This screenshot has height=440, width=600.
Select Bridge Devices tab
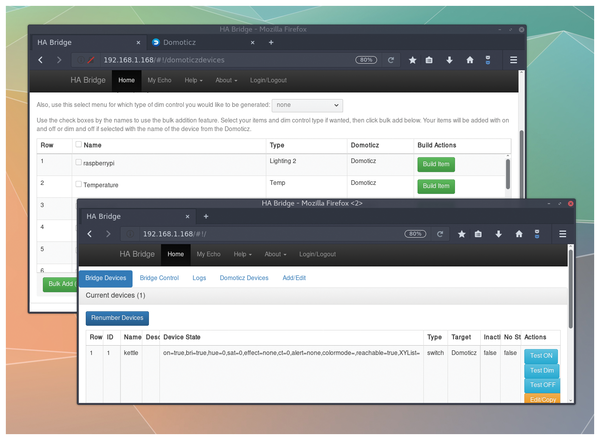pyautogui.click(x=106, y=278)
